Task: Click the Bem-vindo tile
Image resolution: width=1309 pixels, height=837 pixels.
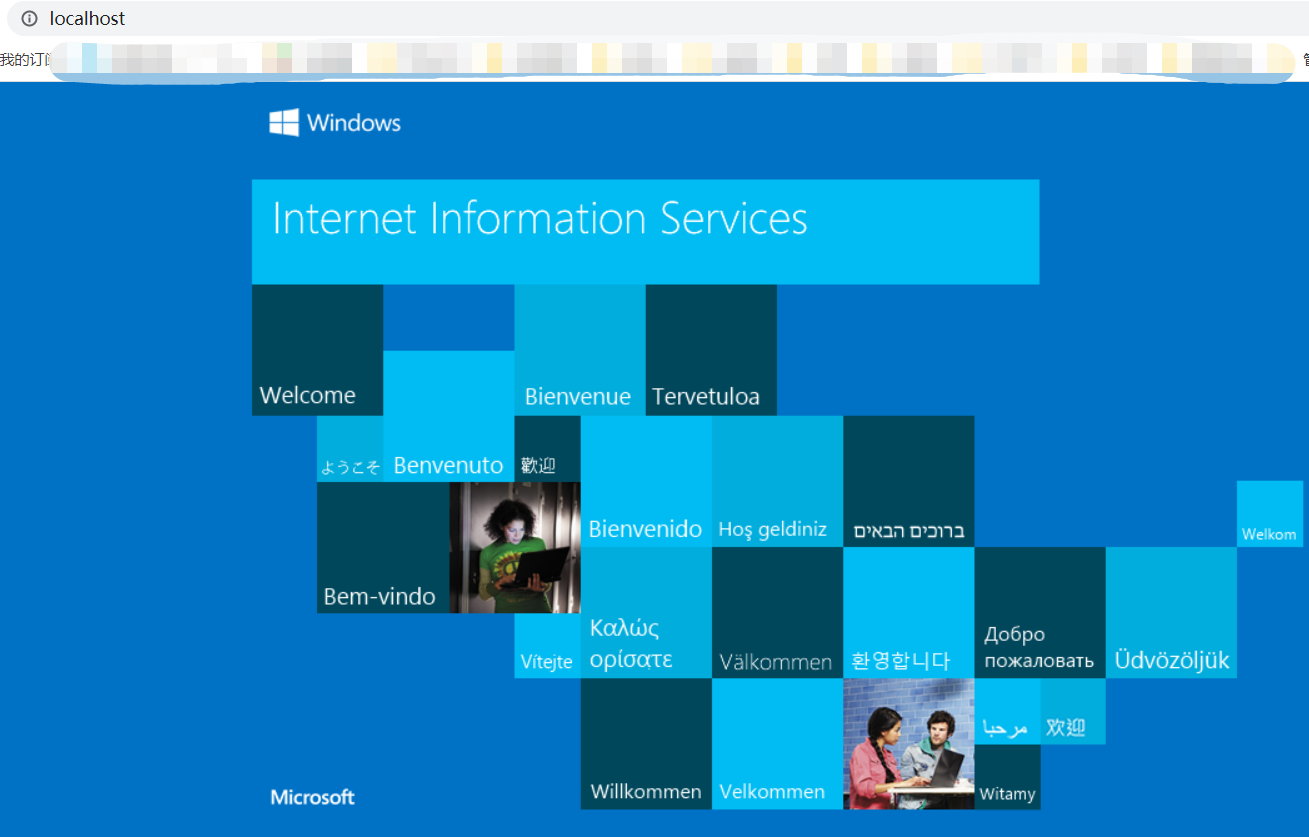Action: tap(382, 548)
